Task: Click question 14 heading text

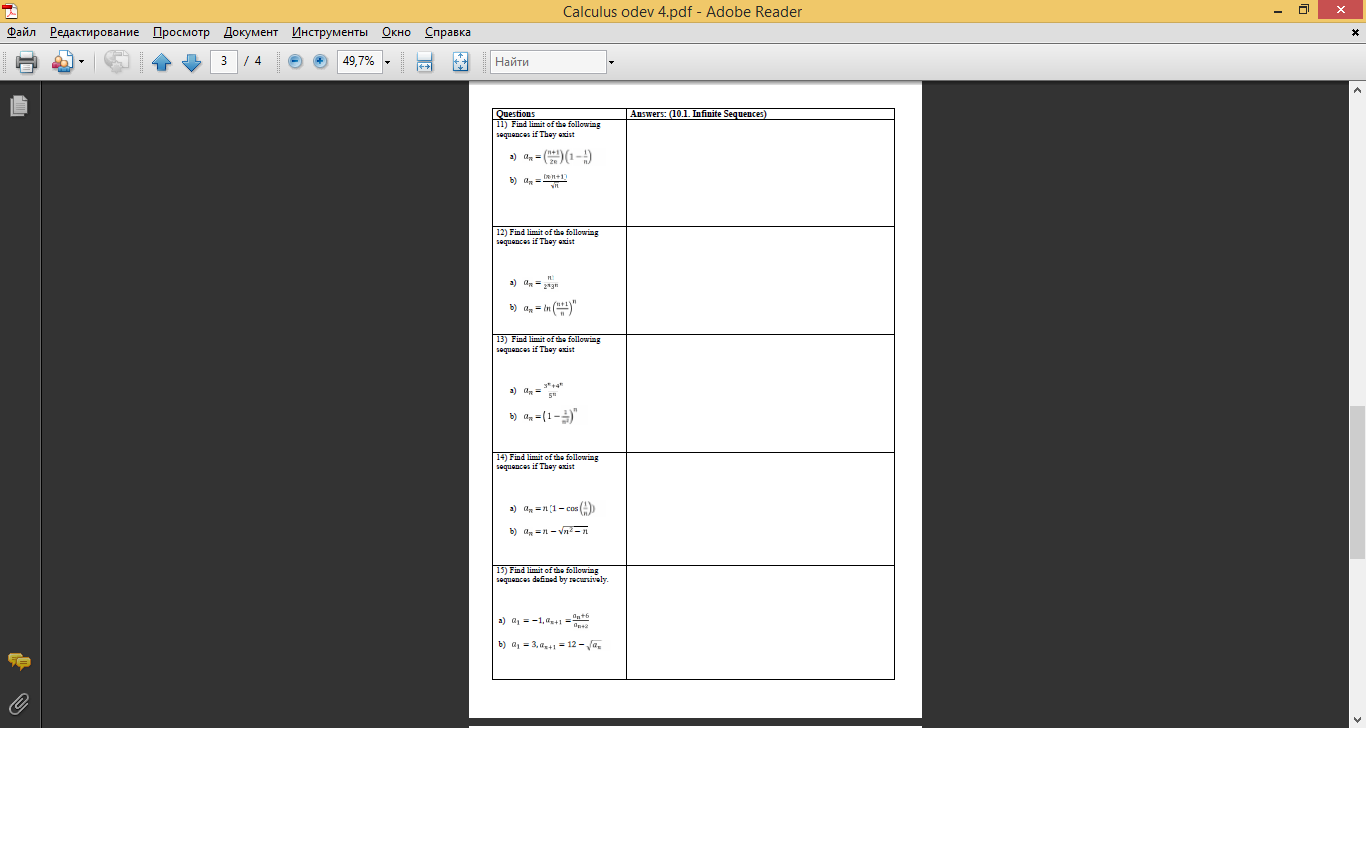Action: coord(547,462)
